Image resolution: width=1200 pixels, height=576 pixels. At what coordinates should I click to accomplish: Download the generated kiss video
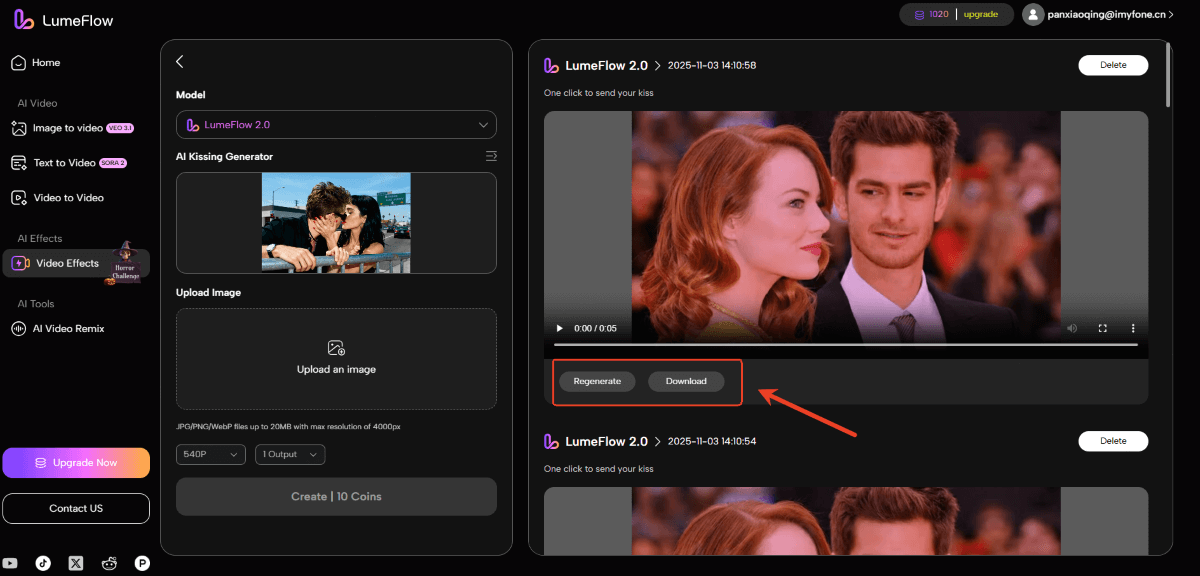click(x=686, y=381)
